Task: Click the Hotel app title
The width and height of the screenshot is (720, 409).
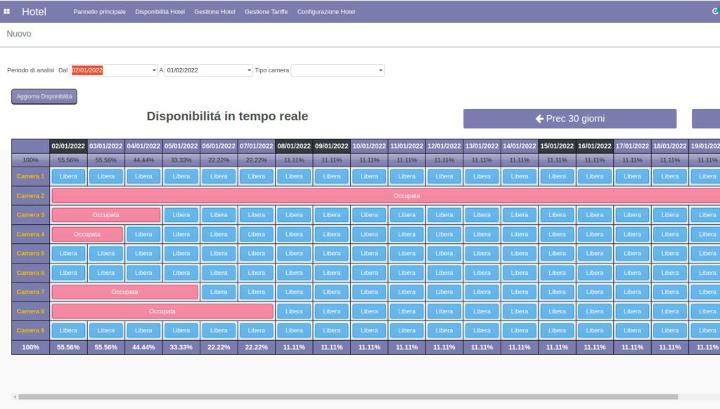Action: pos(34,11)
